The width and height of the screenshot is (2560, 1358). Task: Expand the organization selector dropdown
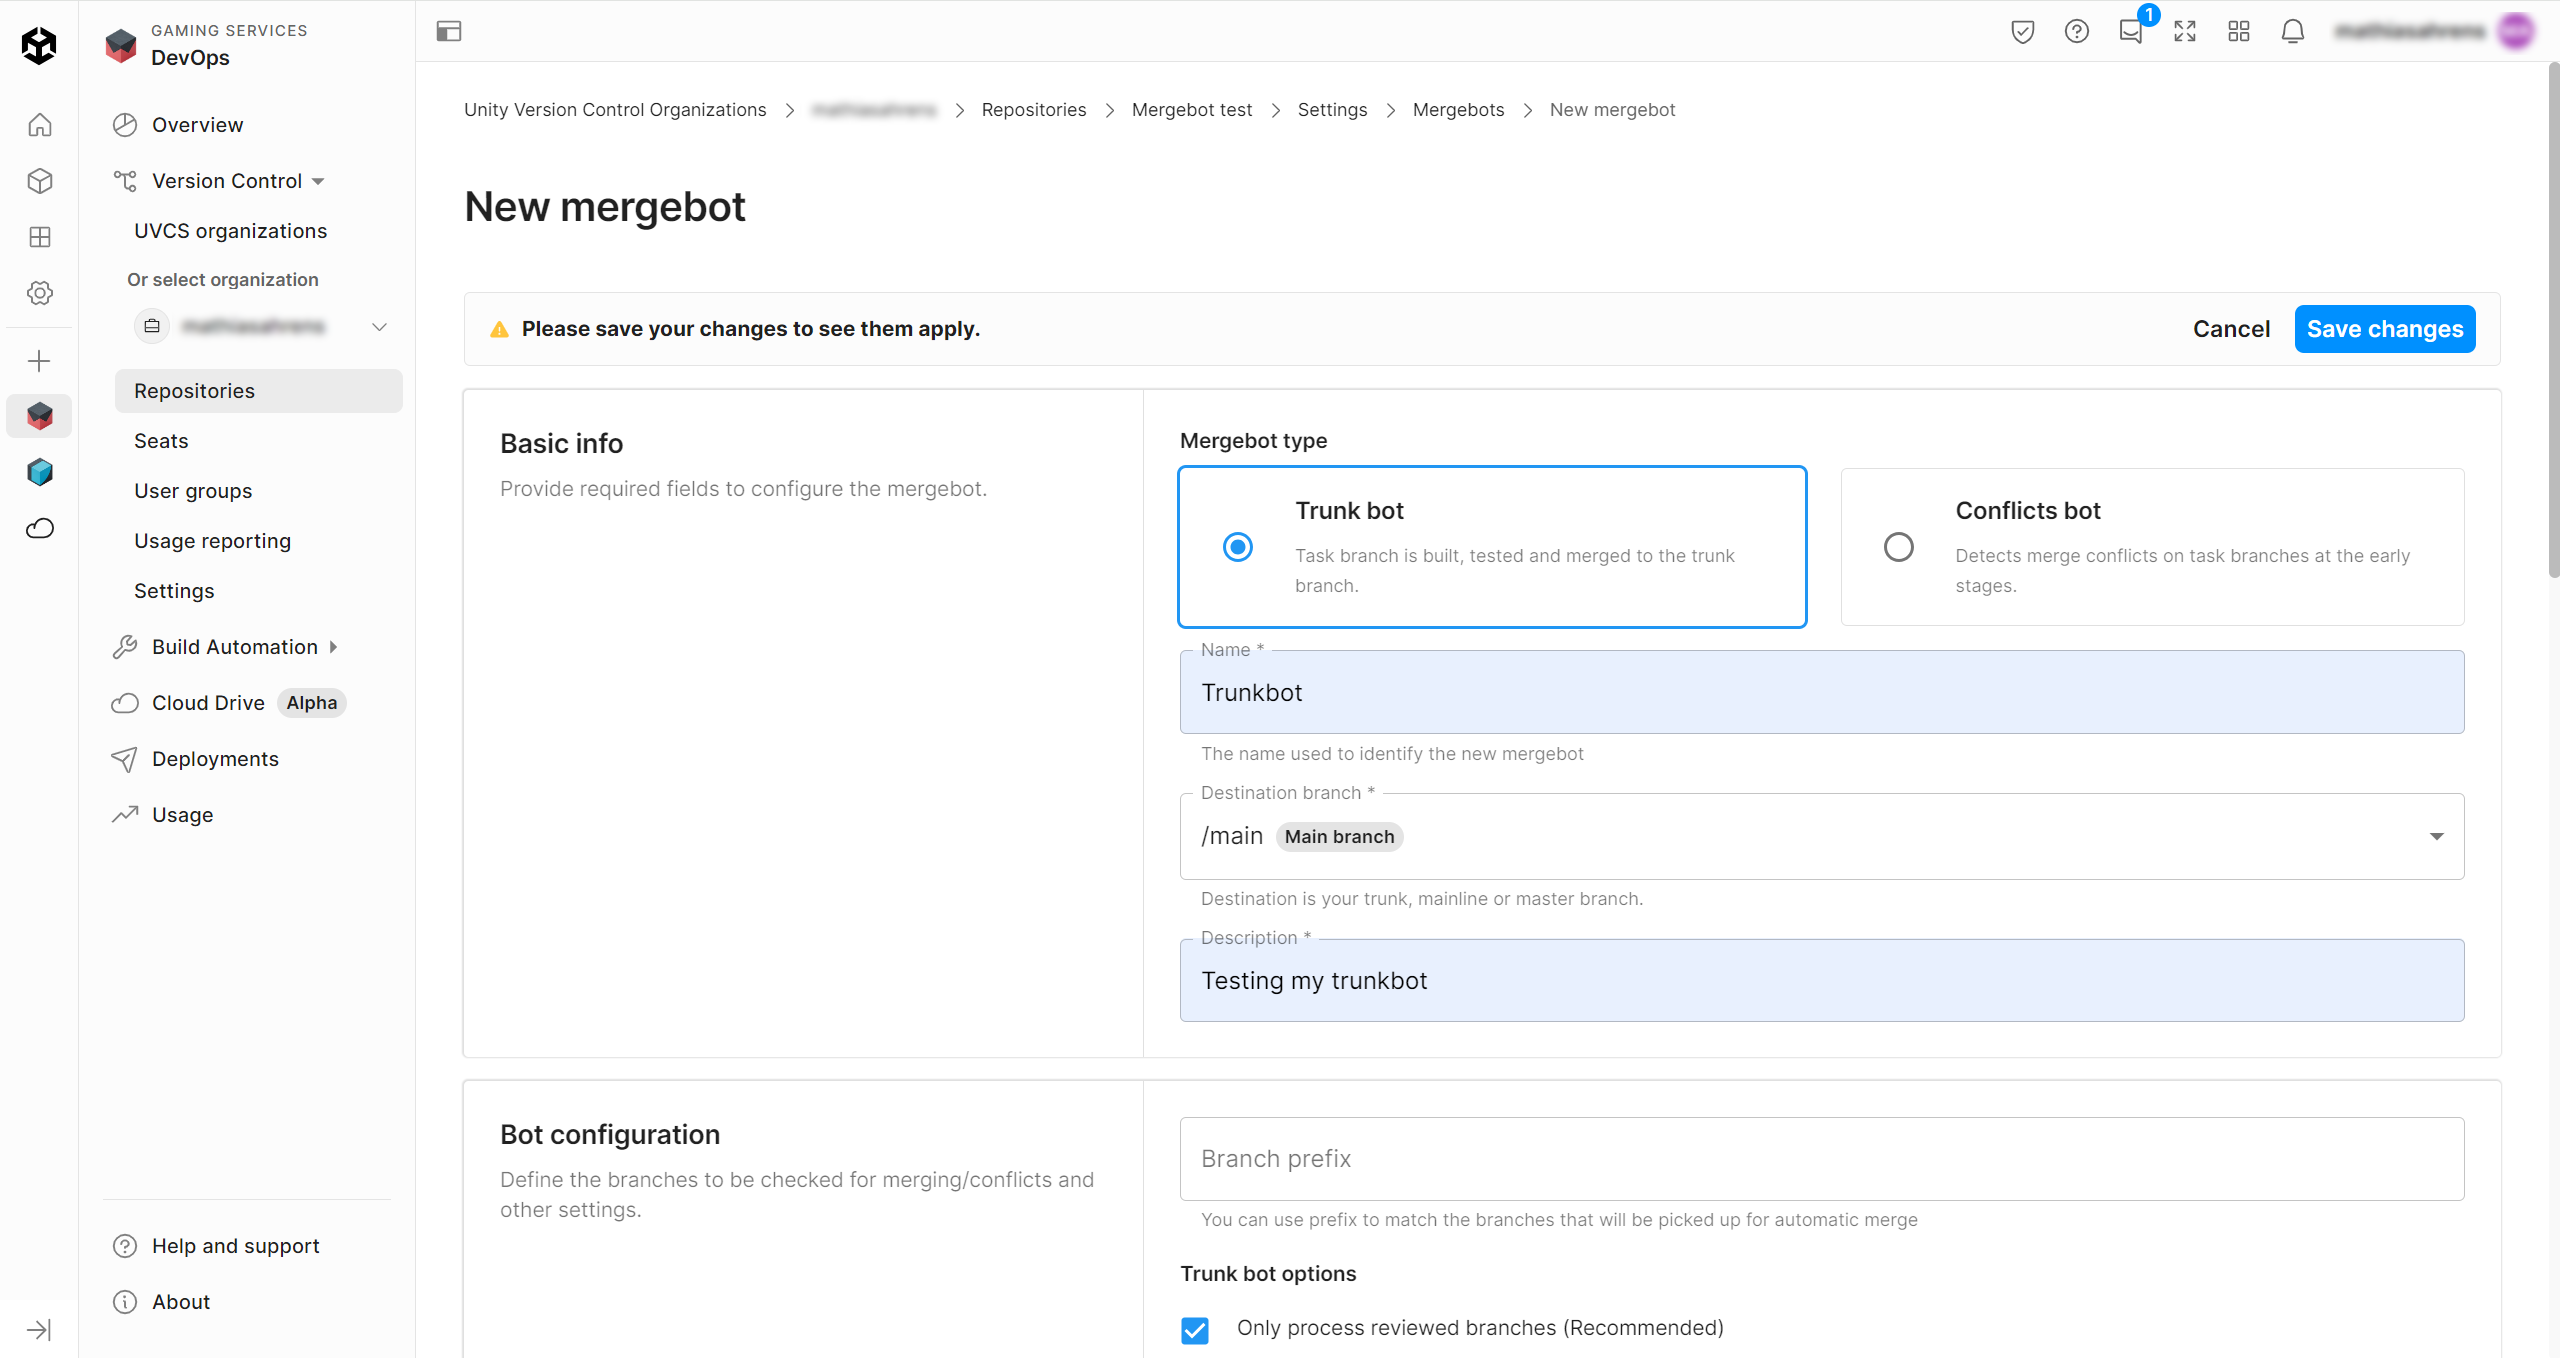[x=379, y=327]
